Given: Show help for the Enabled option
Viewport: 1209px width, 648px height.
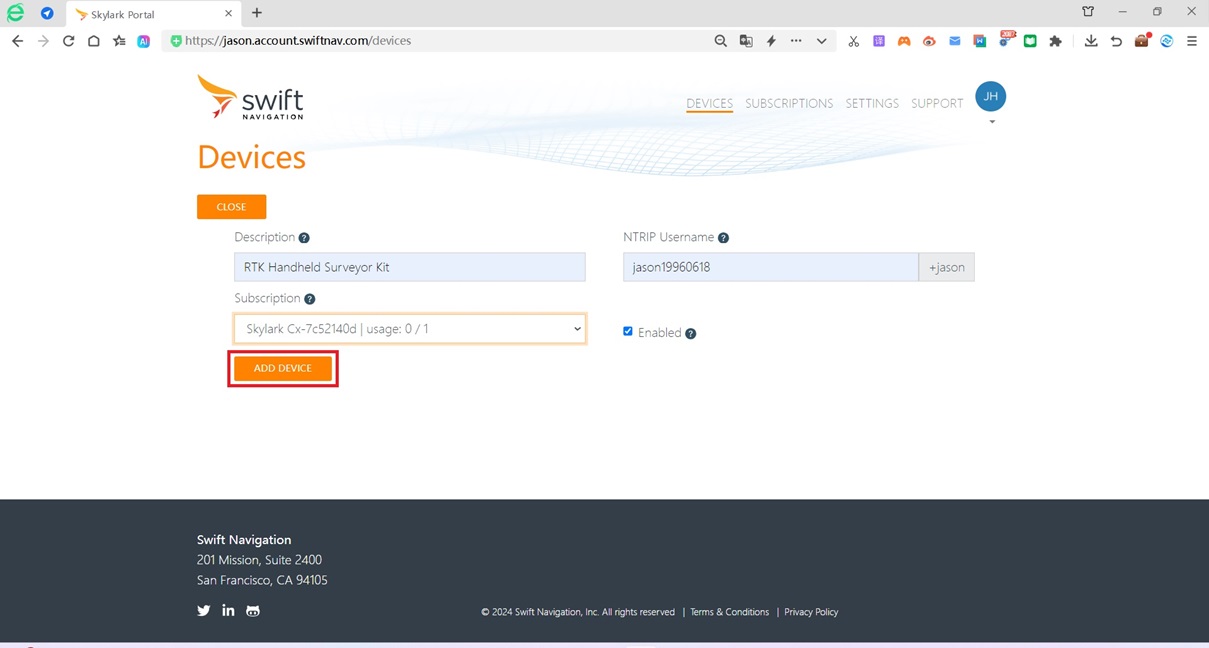Looking at the screenshot, I should pyautogui.click(x=691, y=333).
